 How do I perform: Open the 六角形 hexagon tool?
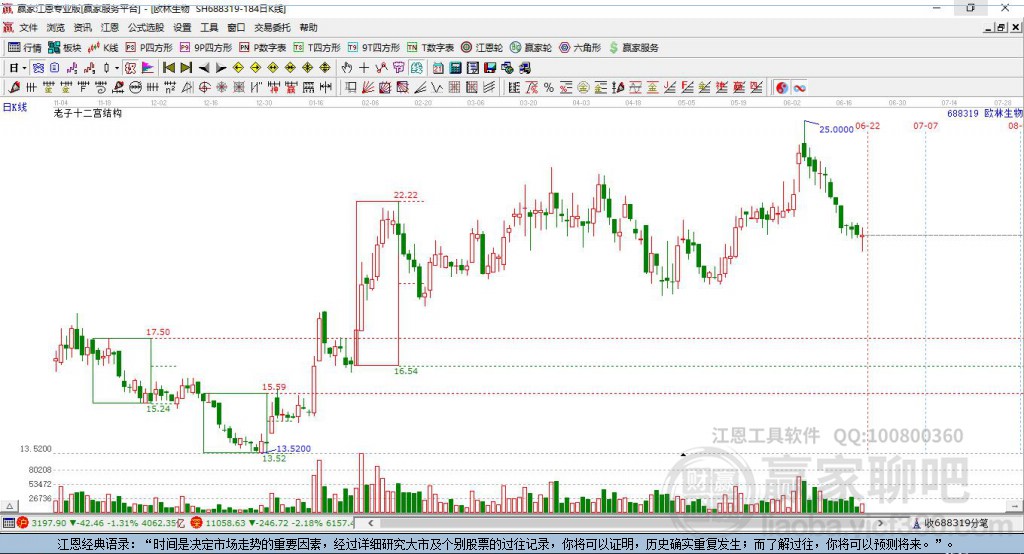[580, 48]
